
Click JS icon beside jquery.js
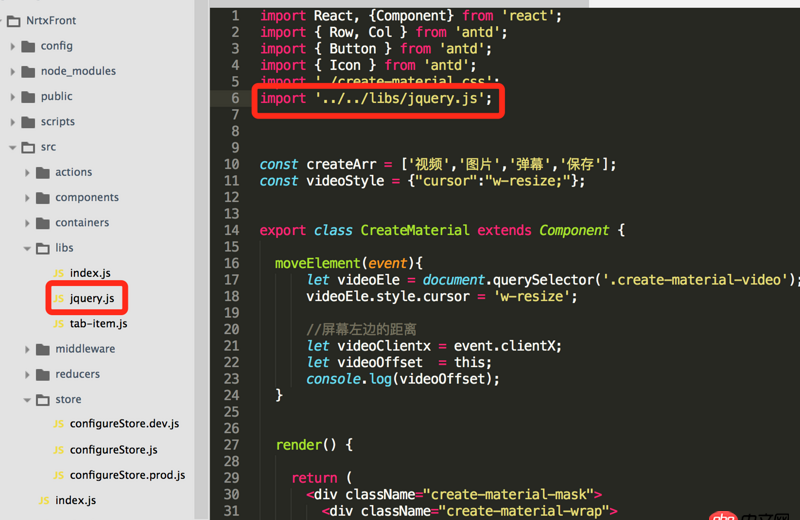coord(59,299)
